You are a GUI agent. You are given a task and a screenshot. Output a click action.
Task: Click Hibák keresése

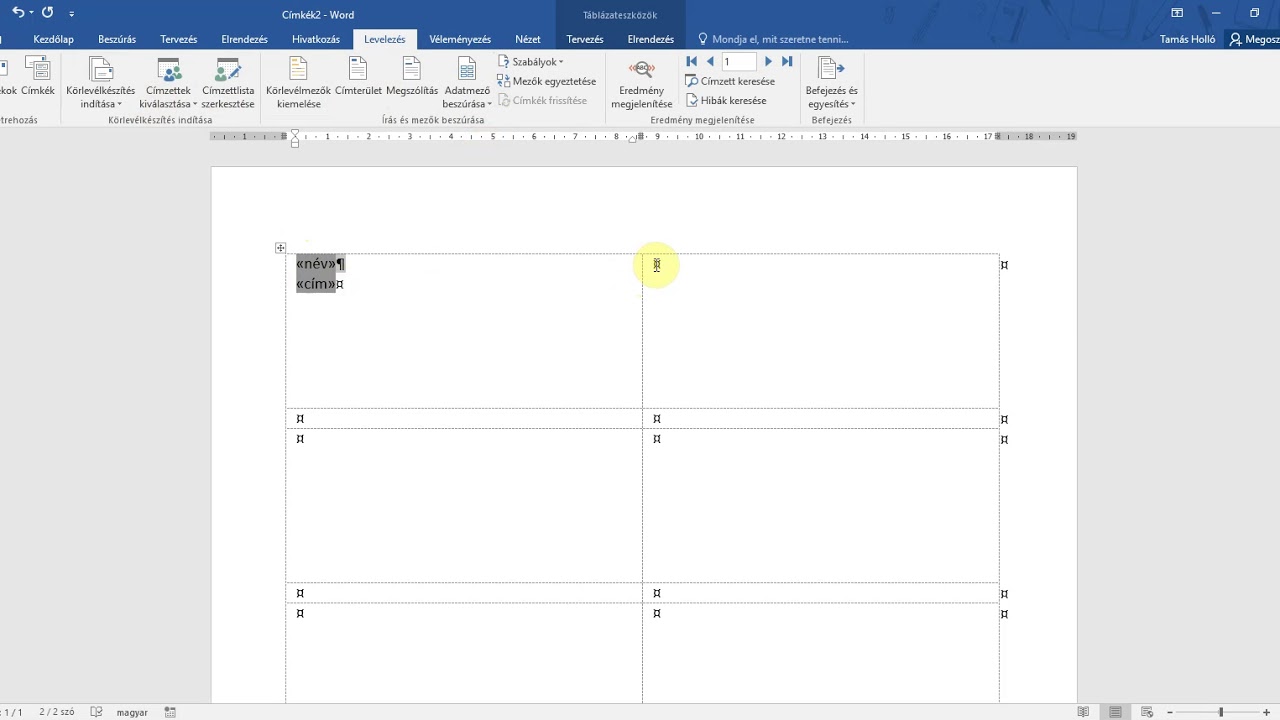click(x=726, y=100)
